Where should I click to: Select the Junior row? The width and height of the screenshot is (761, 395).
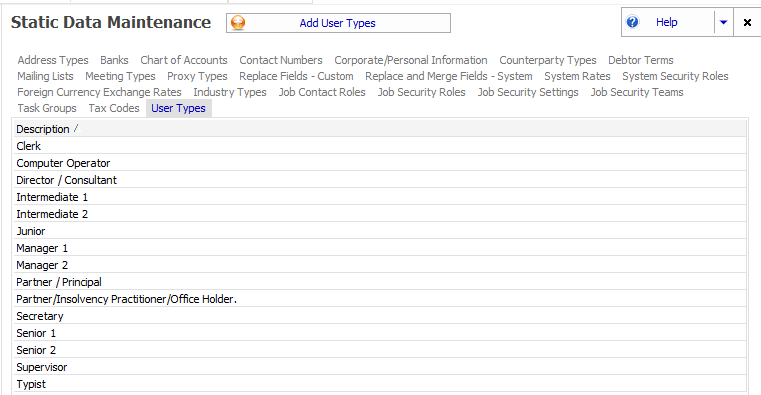(380, 231)
